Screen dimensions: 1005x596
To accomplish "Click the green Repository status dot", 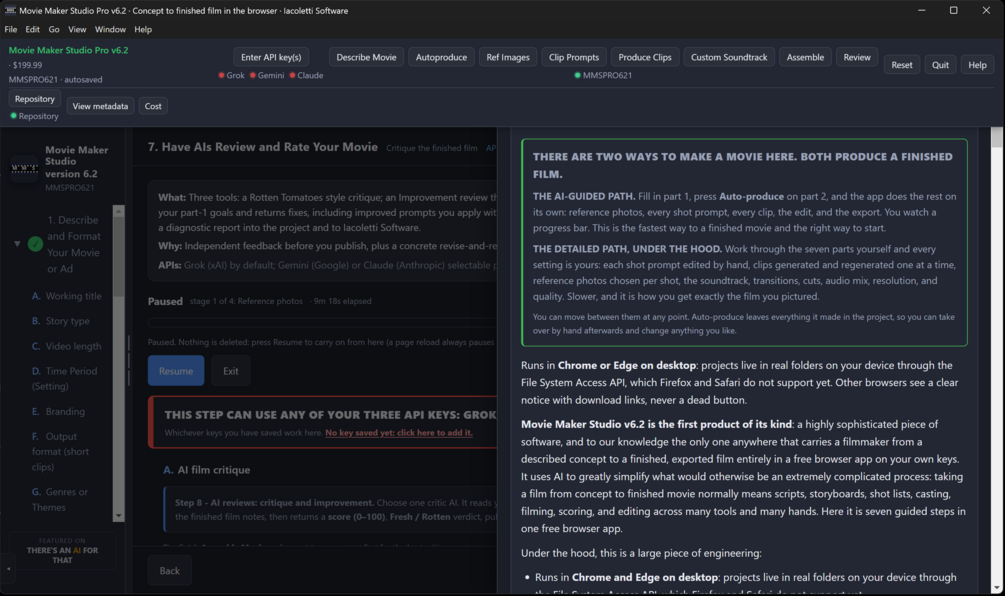I will point(13,116).
